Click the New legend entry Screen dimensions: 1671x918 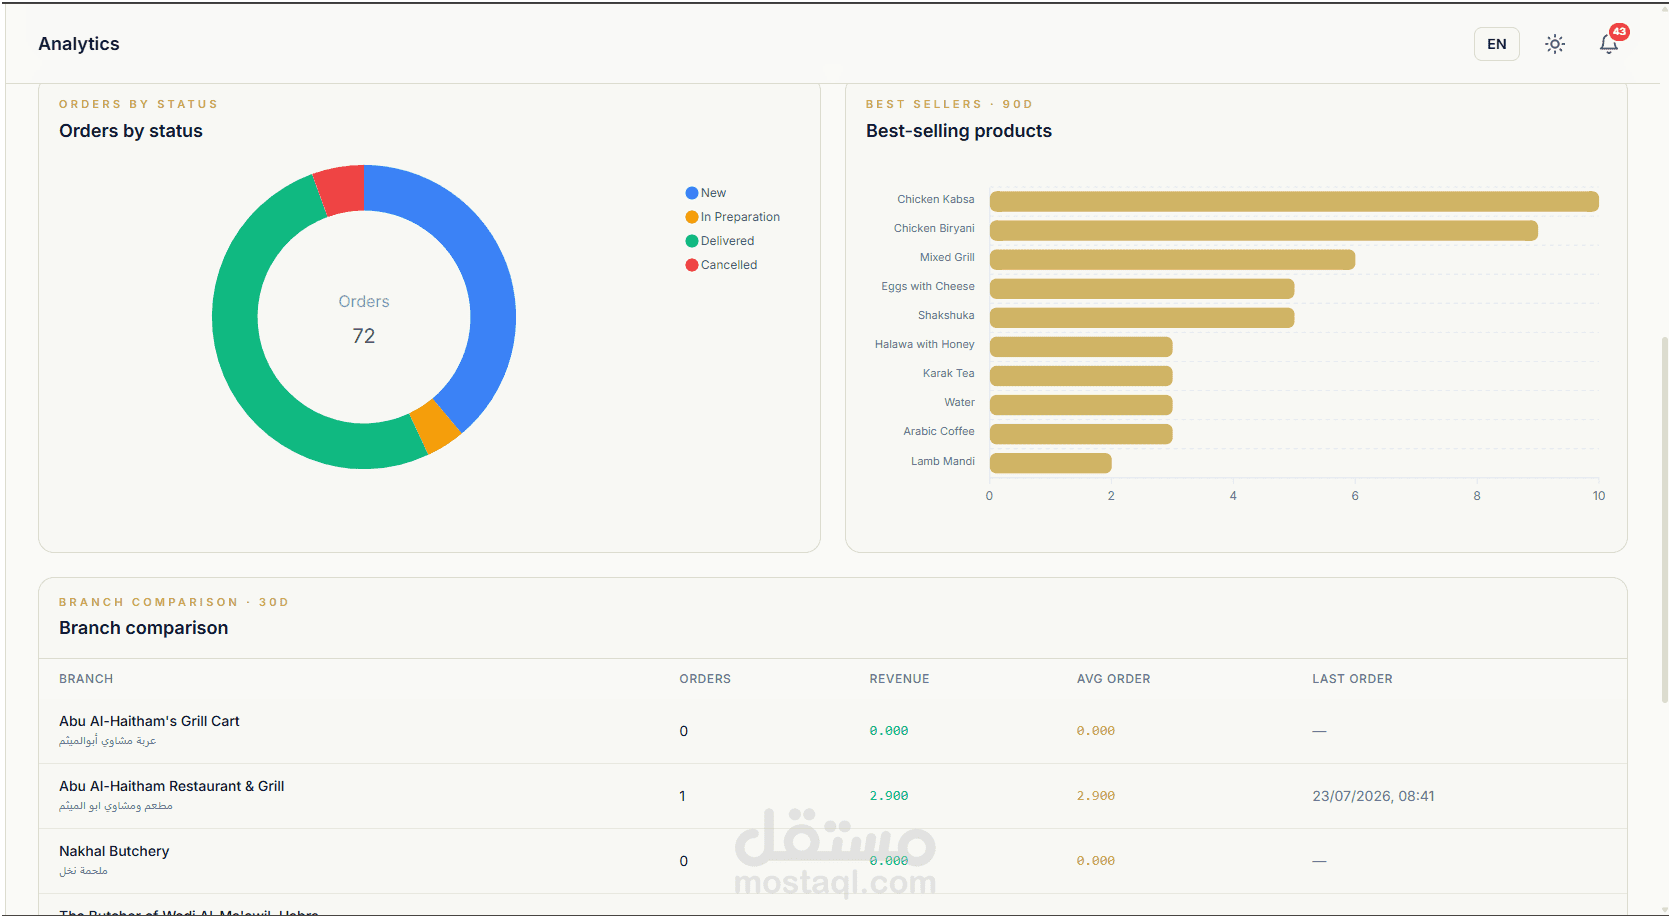[x=706, y=193]
